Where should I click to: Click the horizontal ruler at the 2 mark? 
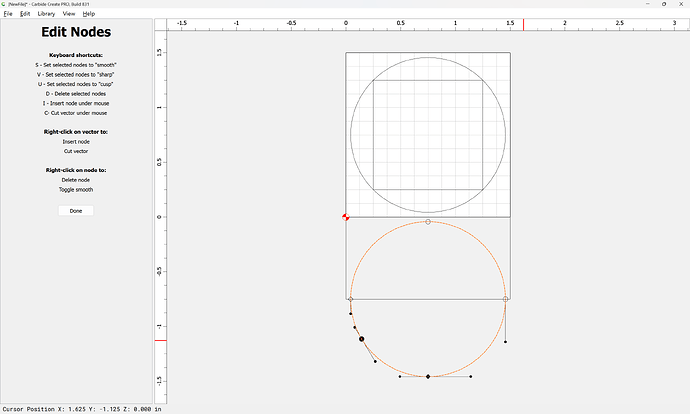coord(564,22)
